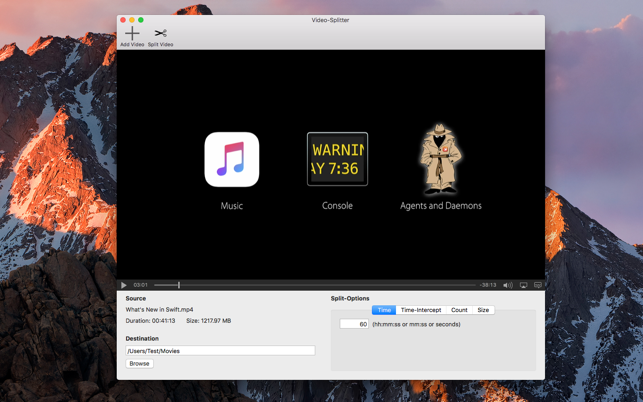The height and width of the screenshot is (402, 643).
Task: Close the Video-Splitter window with red button
Action: (x=123, y=20)
